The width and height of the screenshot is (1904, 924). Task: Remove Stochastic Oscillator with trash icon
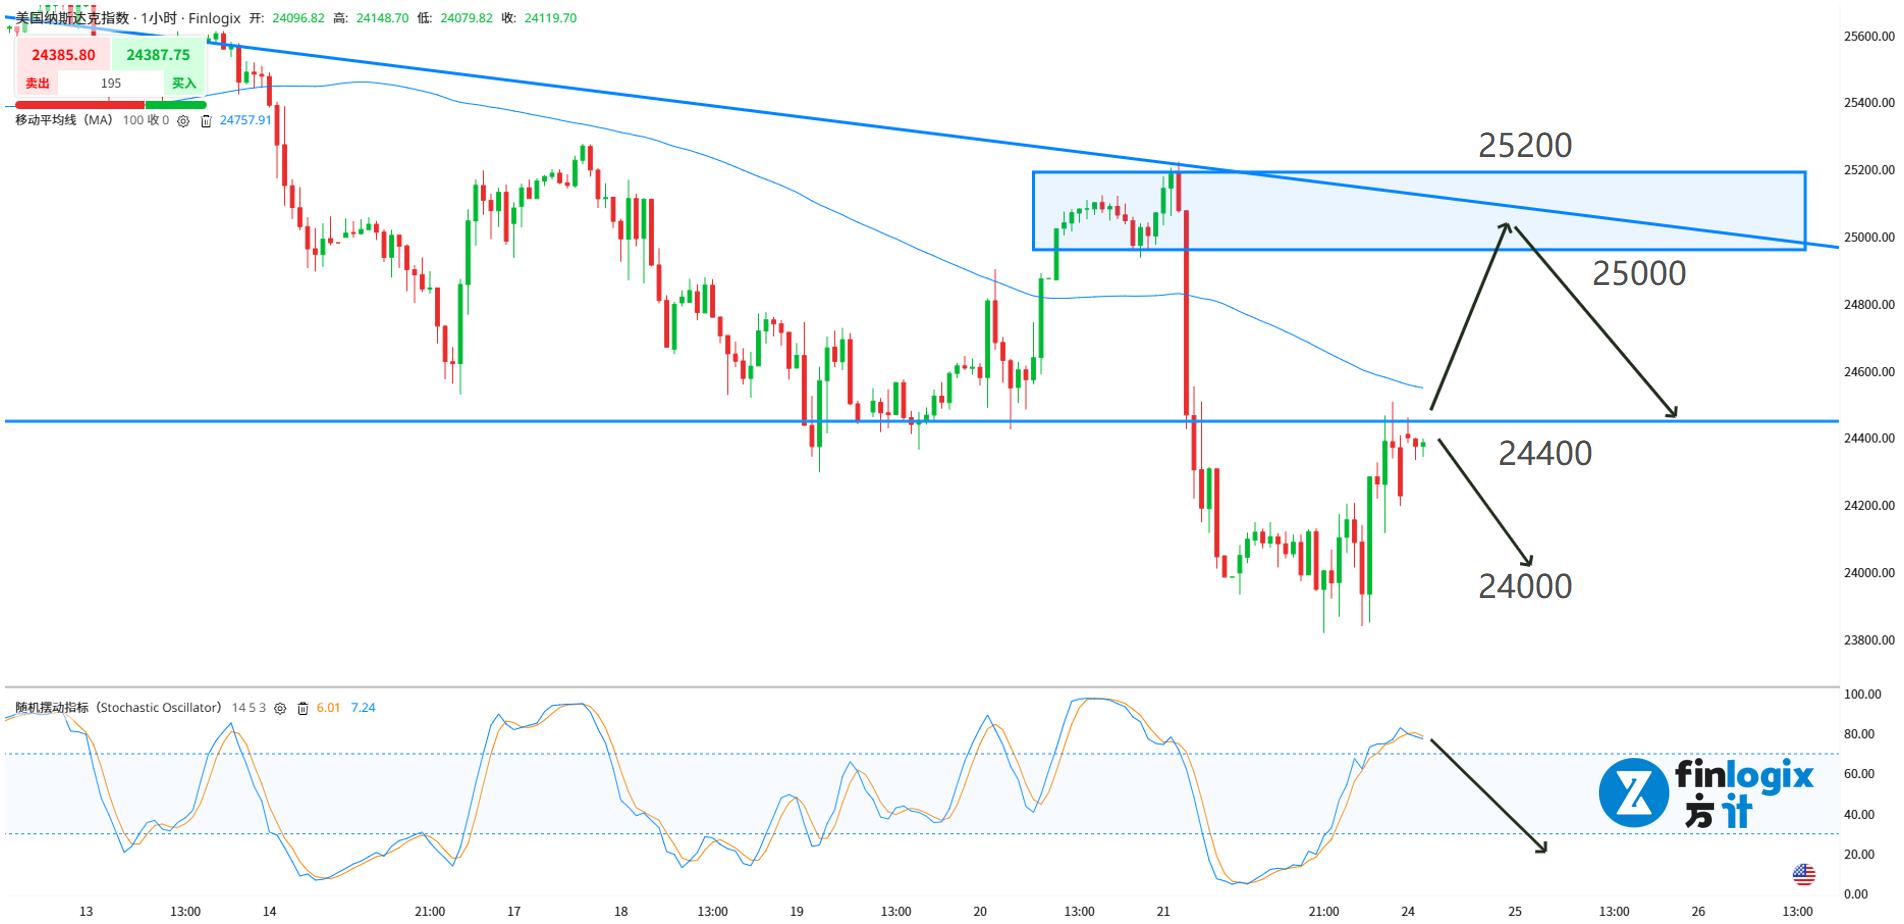click(302, 708)
